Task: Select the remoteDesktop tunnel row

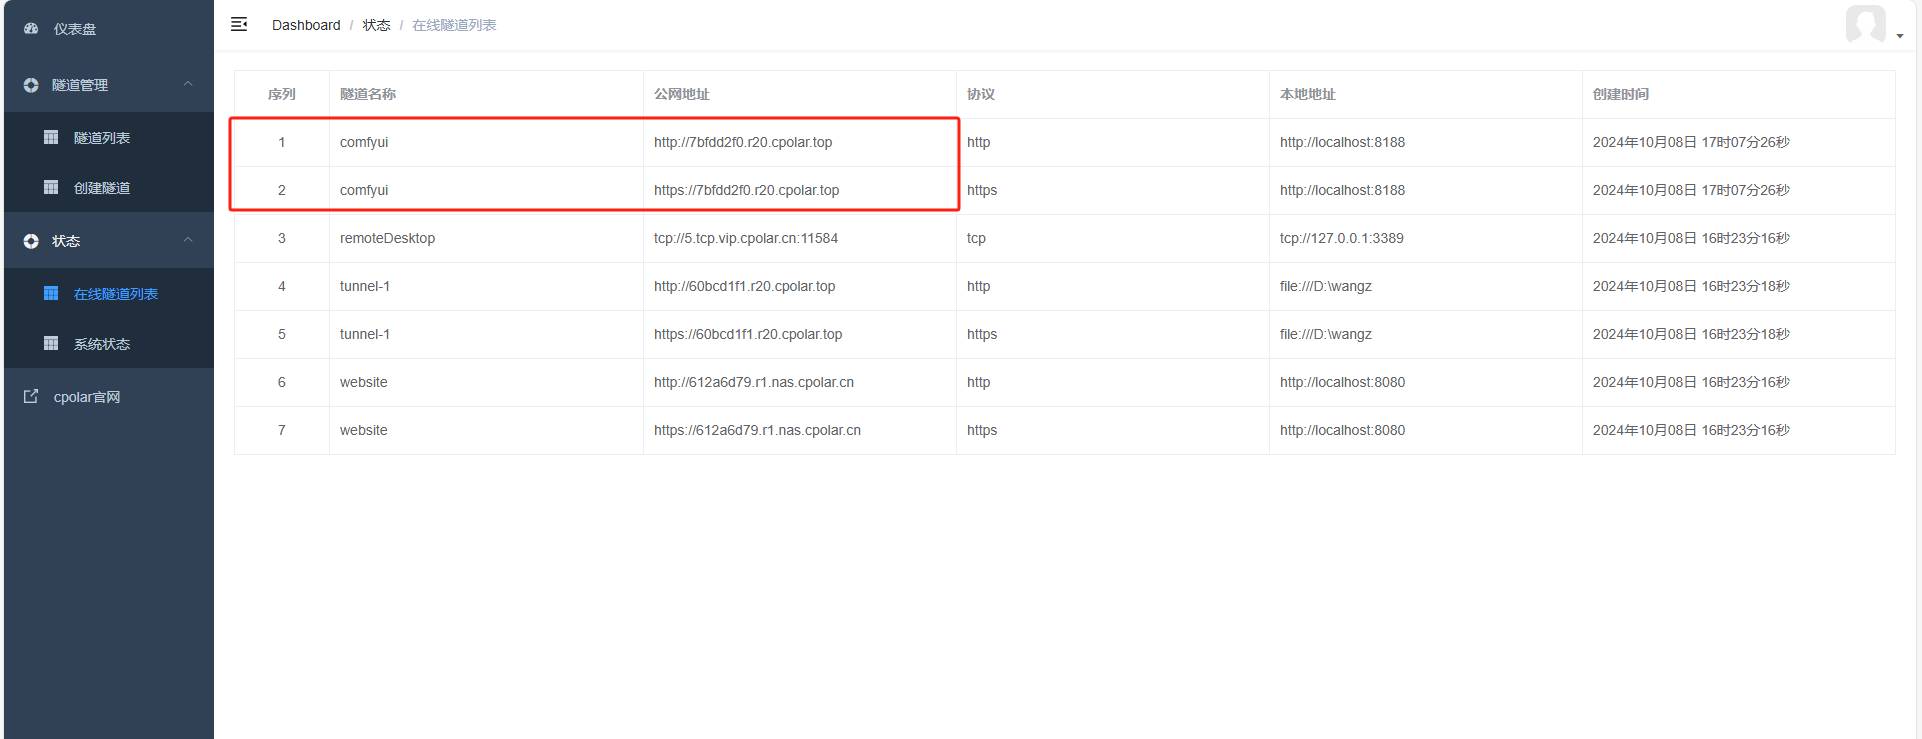Action: 1064,238
